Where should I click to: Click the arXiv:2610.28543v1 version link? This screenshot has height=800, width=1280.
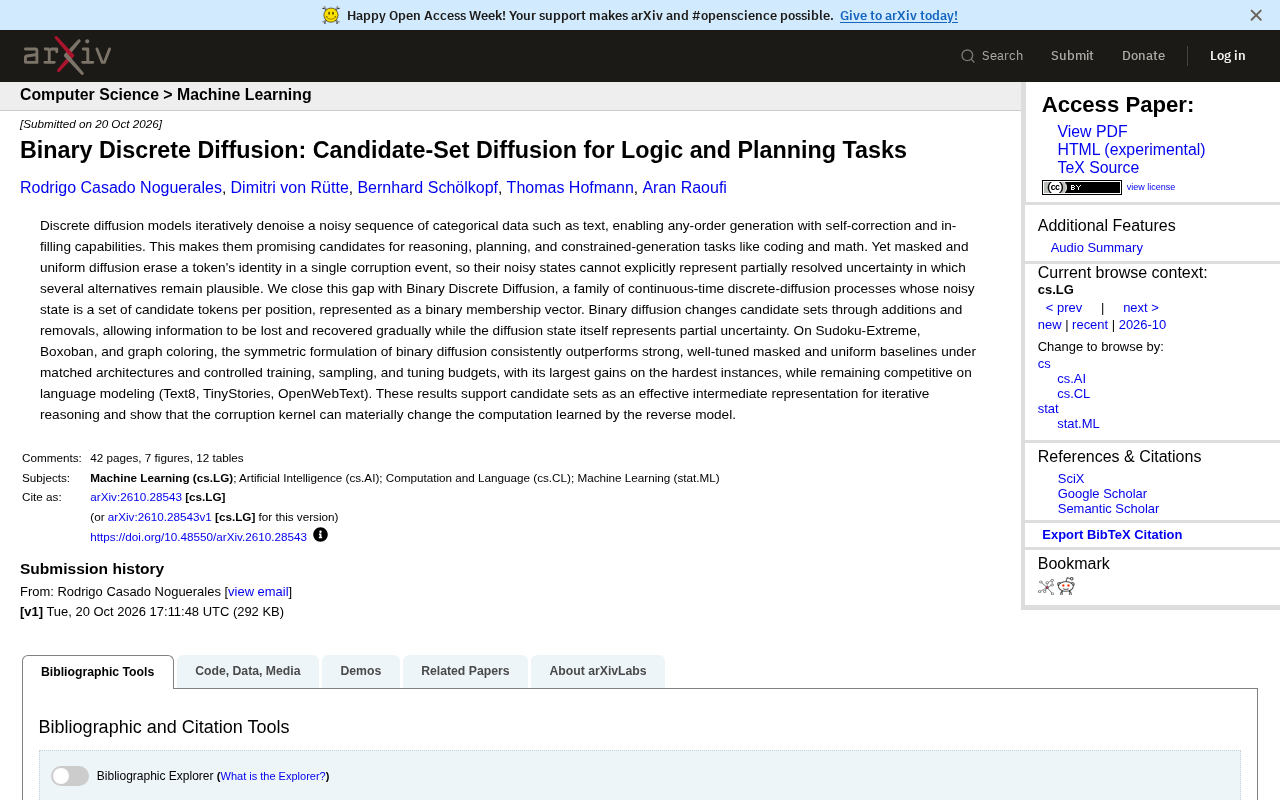(x=160, y=517)
